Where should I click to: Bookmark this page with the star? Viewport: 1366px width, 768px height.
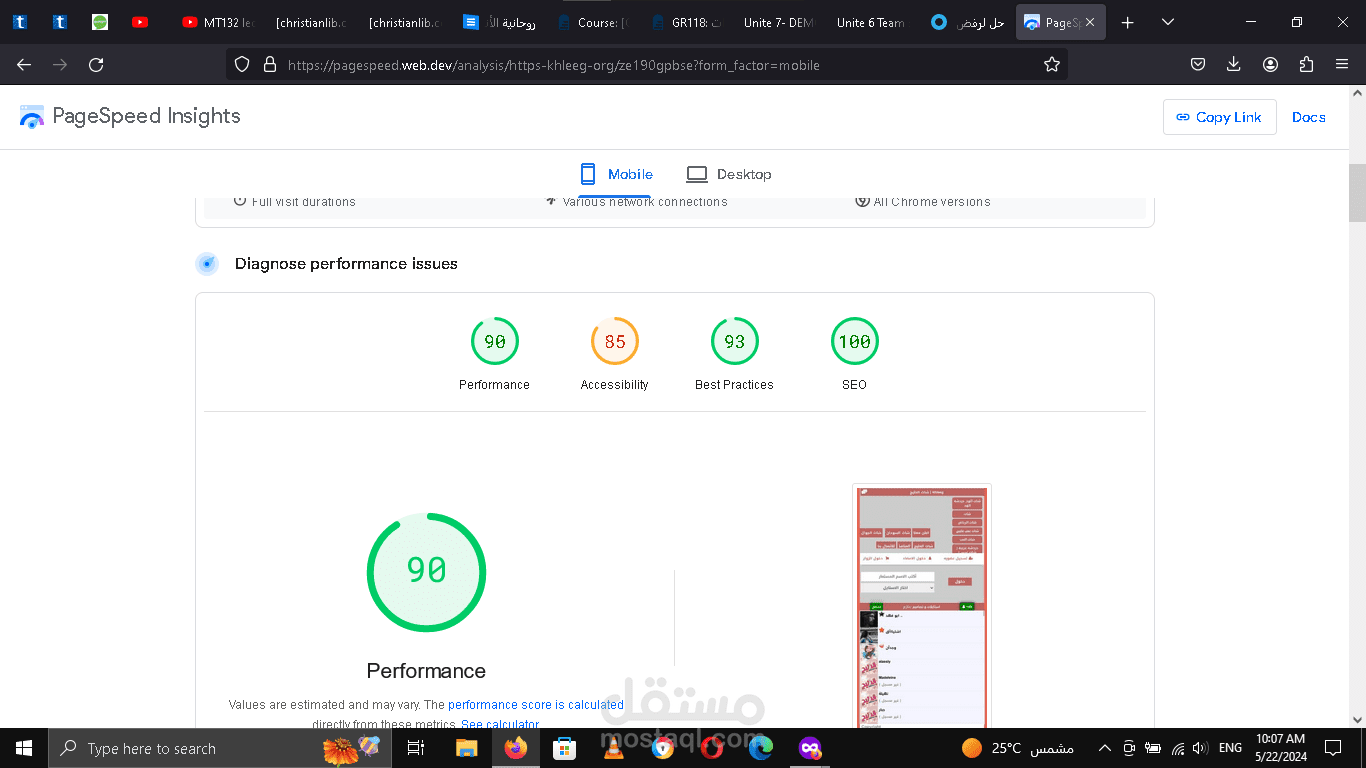pos(1051,65)
